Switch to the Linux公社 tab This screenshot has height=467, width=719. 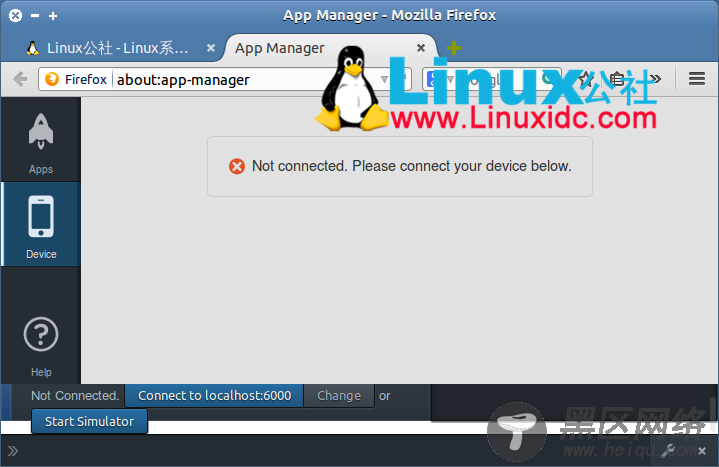click(x=117, y=48)
